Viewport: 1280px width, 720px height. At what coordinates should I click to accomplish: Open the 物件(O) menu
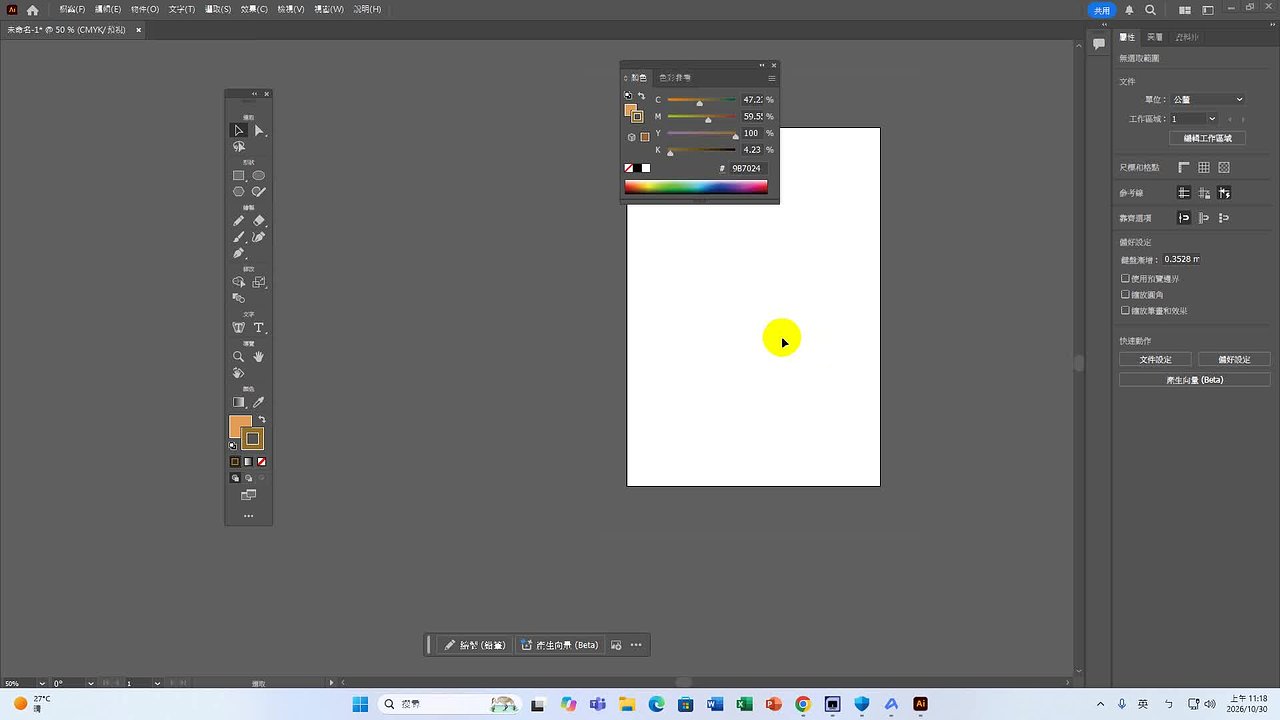(x=145, y=9)
